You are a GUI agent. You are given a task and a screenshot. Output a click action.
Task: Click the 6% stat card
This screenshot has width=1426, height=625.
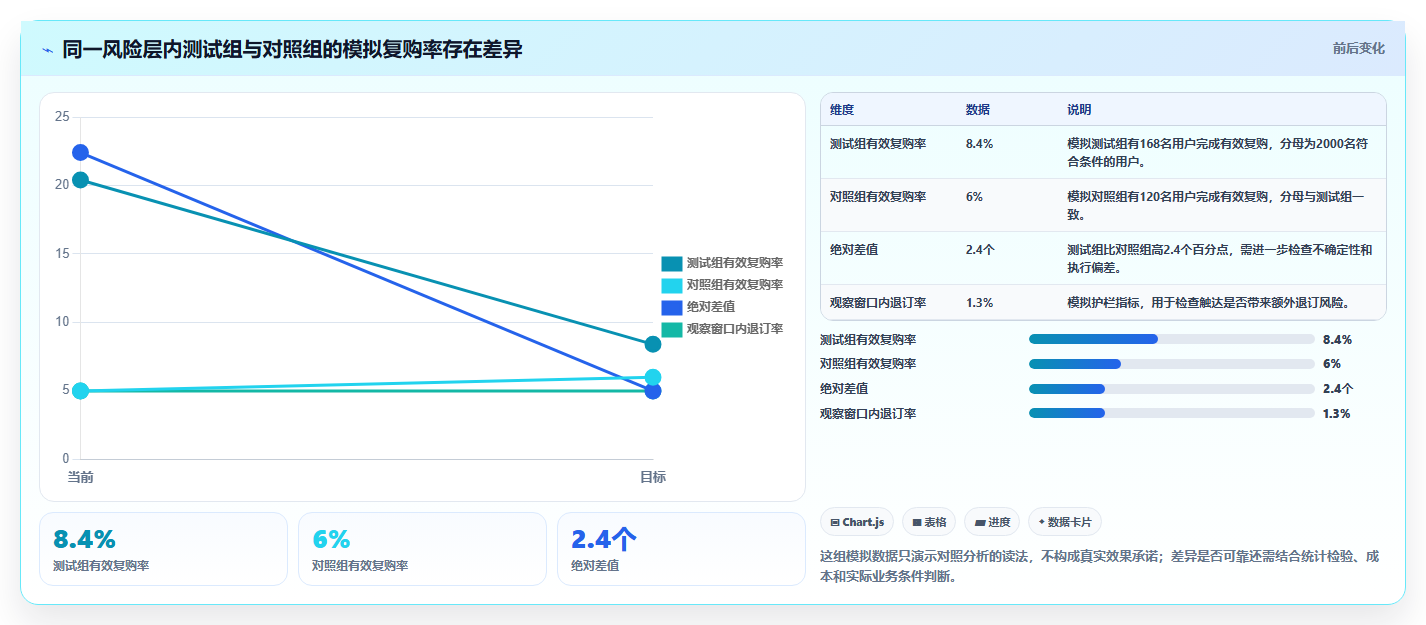(422, 549)
